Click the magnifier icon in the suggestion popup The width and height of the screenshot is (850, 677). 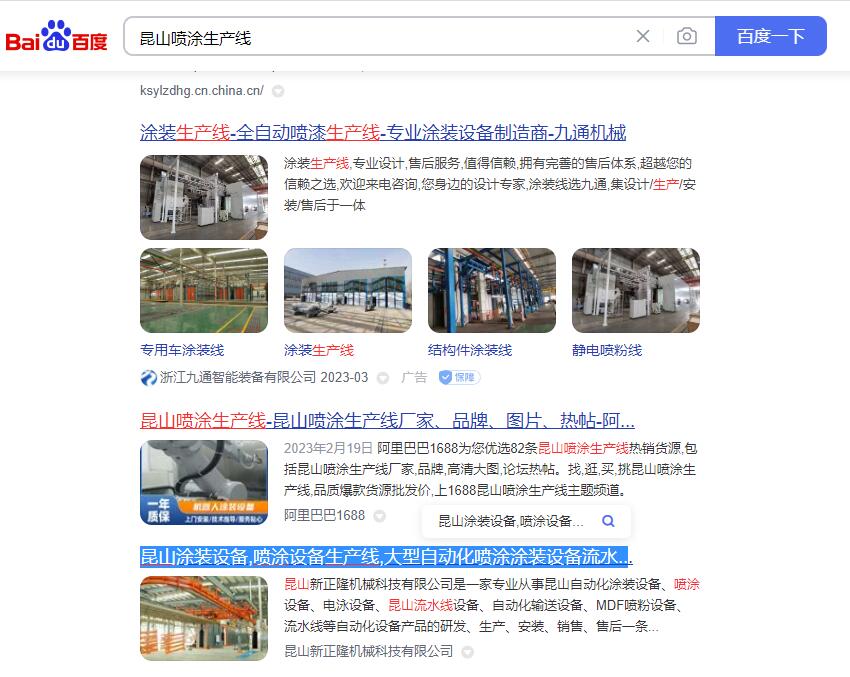tap(608, 521)
